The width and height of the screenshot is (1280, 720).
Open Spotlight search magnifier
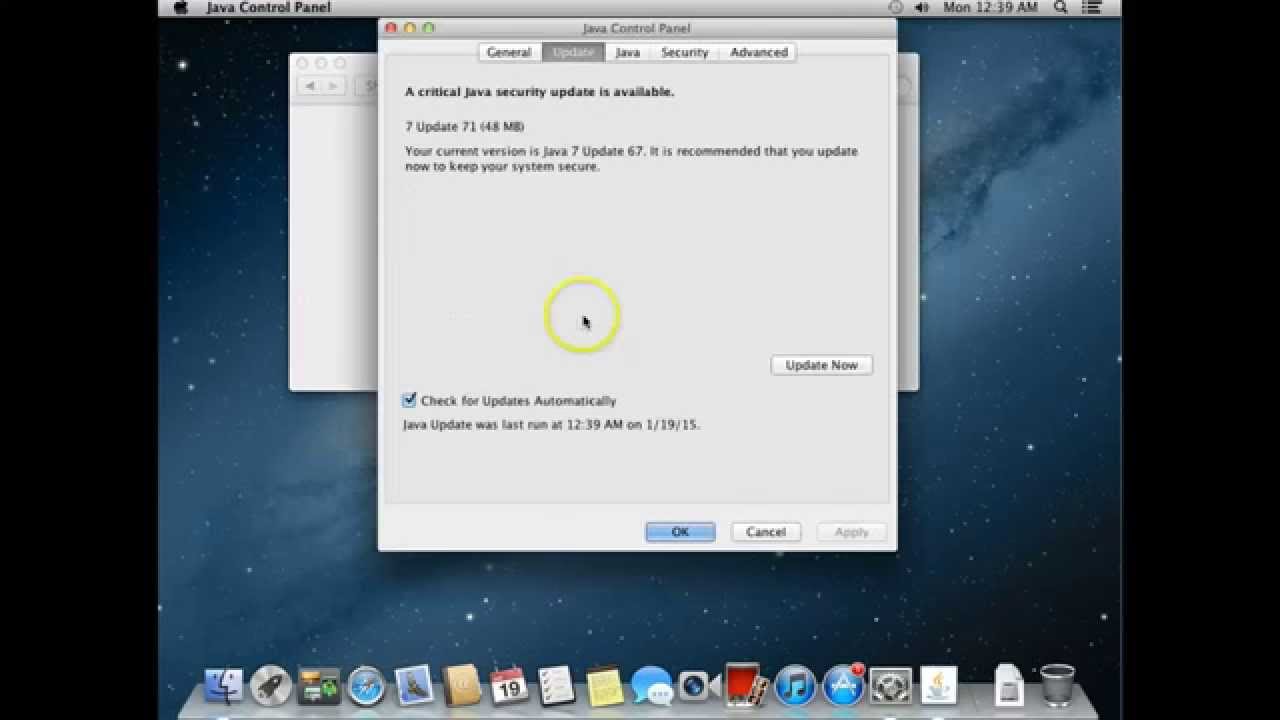click(1060, 8)
